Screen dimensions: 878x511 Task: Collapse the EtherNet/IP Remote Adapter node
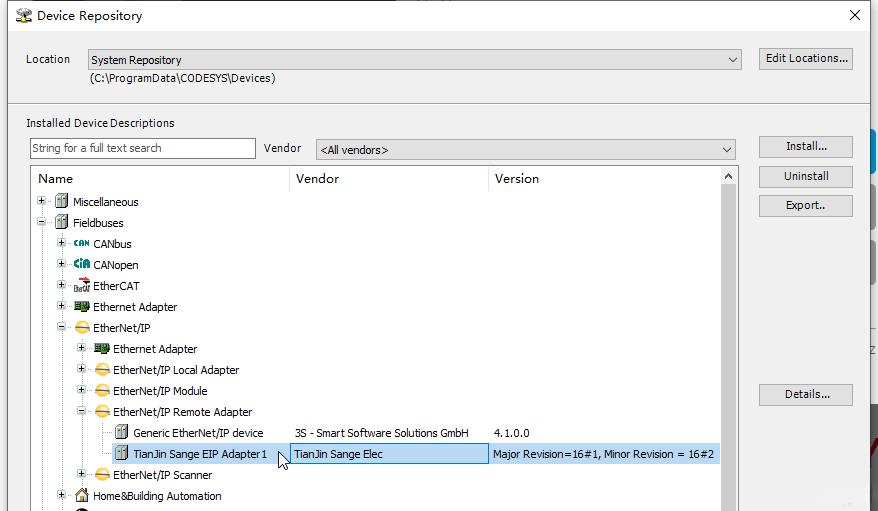click(82, 411)
